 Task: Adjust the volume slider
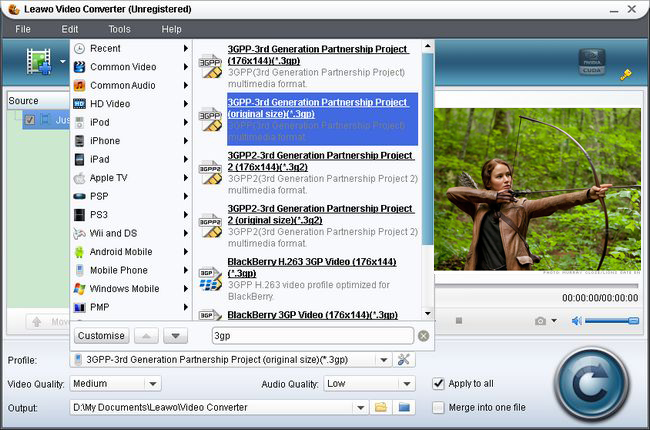612,321
